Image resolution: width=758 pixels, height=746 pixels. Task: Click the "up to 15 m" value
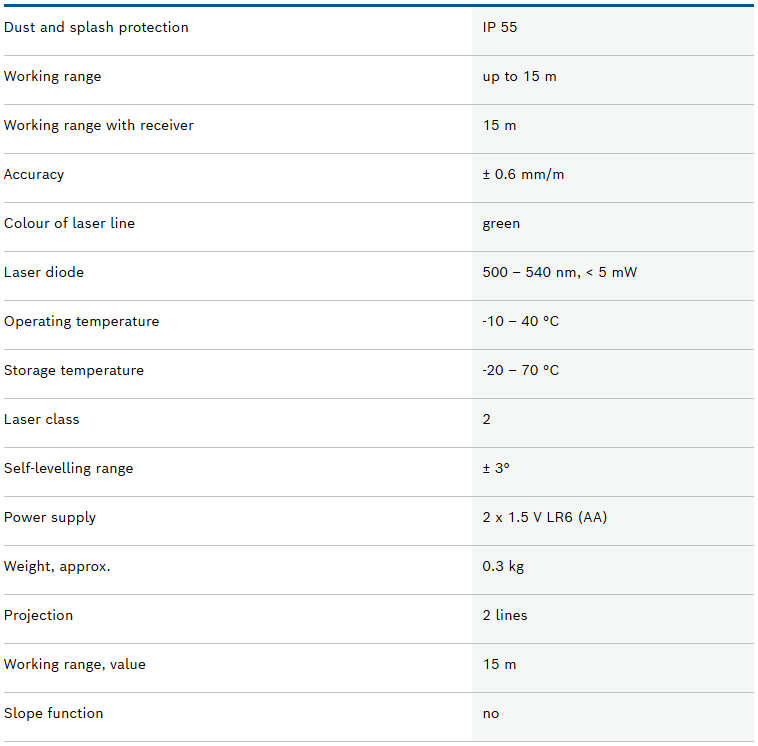519,76
